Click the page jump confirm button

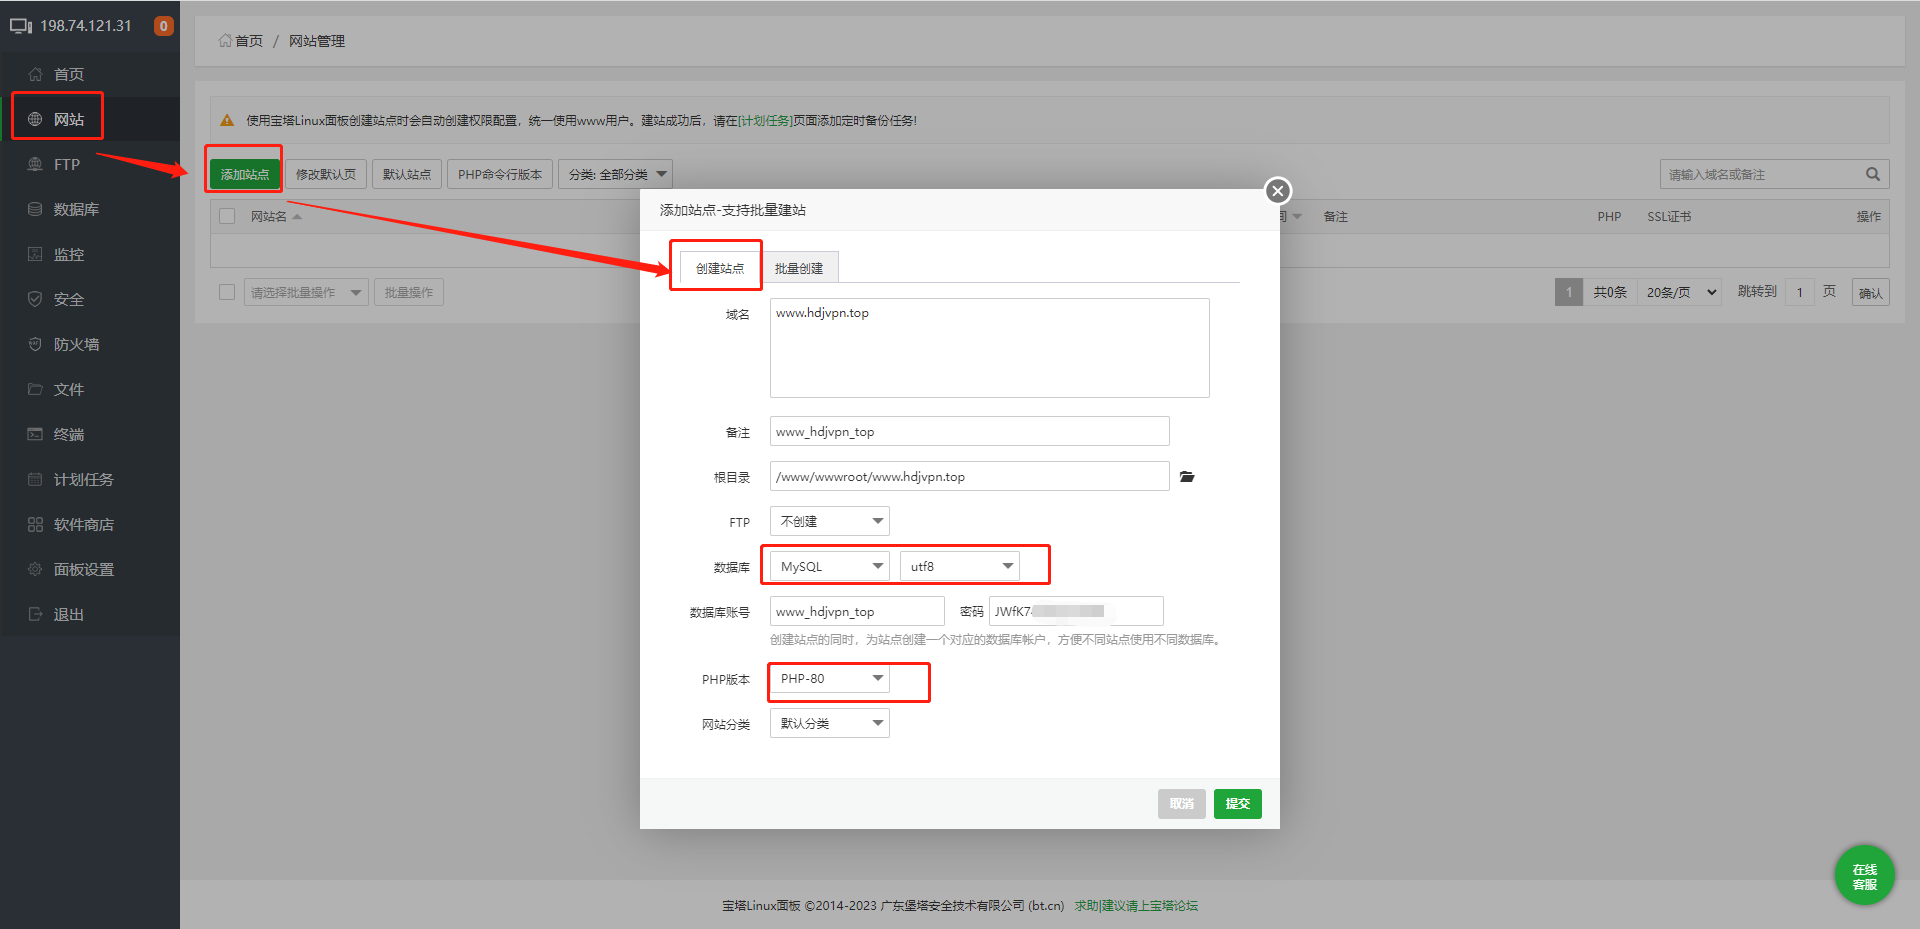click(1870, 293)
